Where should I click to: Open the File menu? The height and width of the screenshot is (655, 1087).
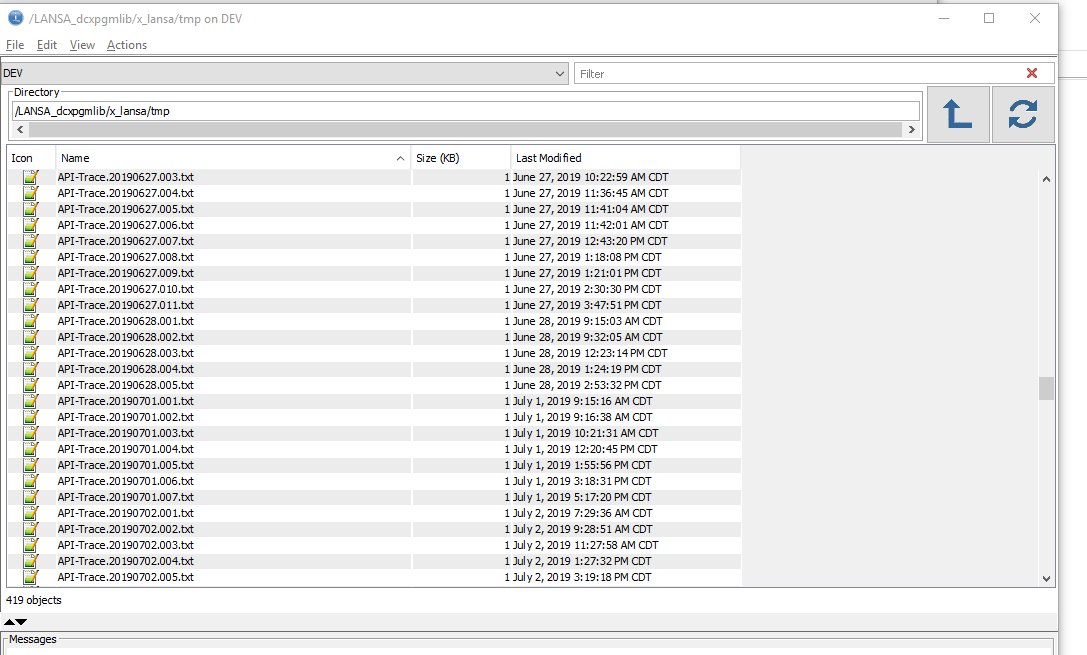pyautogui.click(x=15, y=45)
